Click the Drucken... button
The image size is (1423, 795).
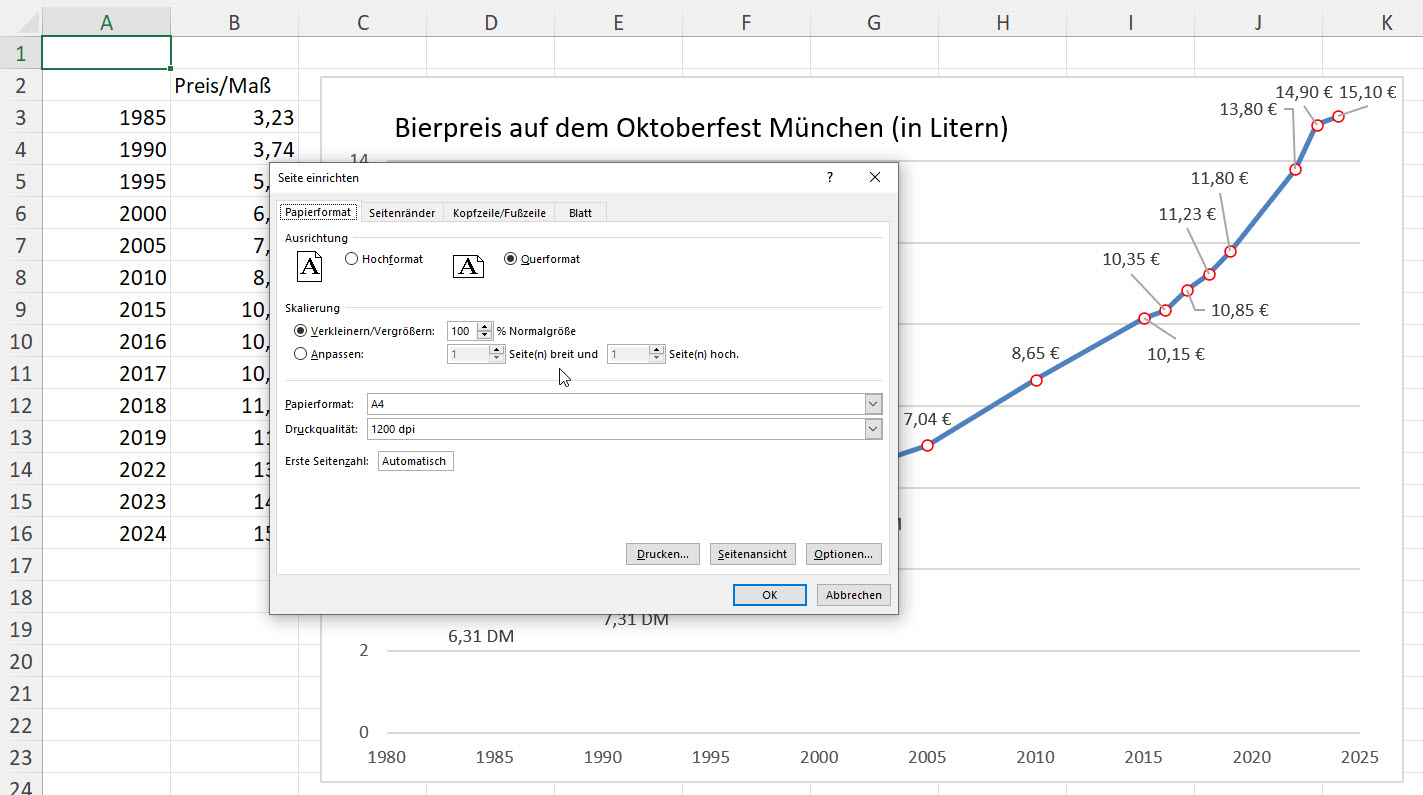click(x=662, y=554)
